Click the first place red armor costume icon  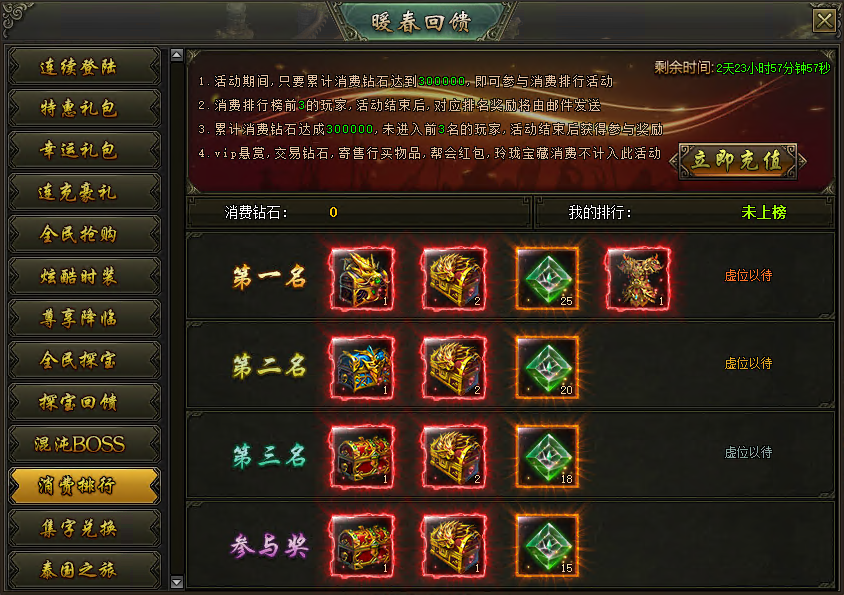[638, 279]
